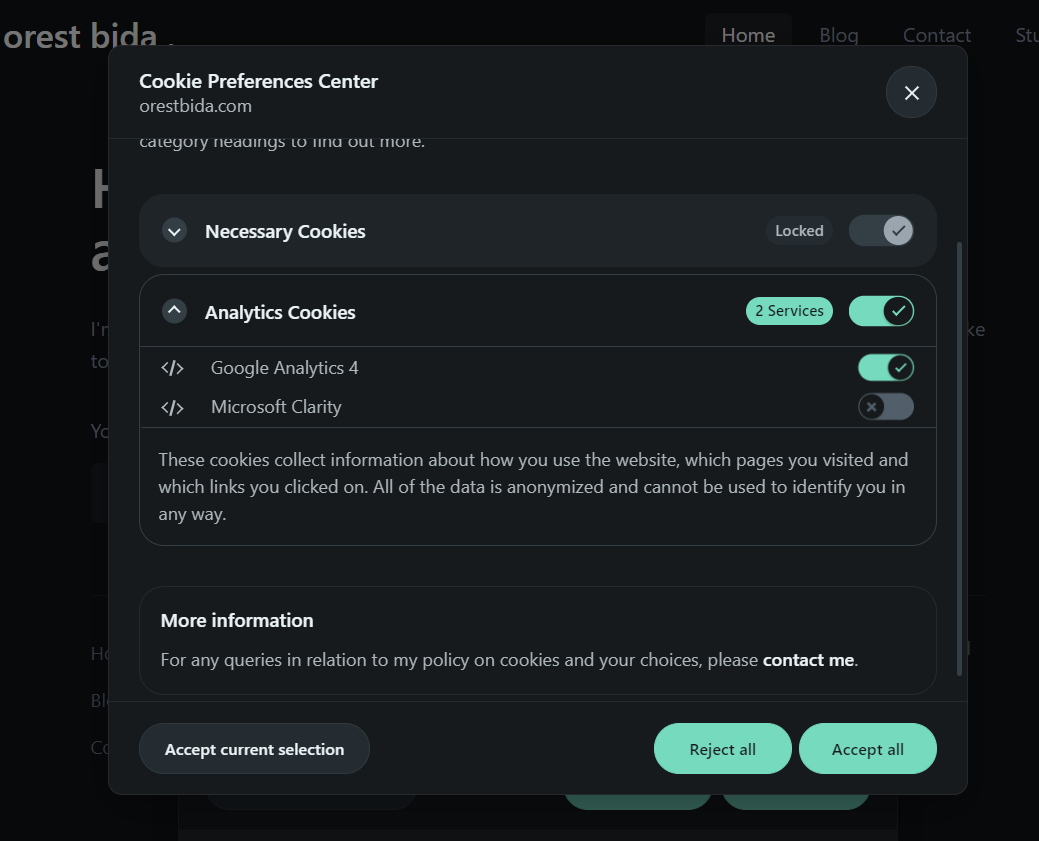Enable the Microsoft Clarity toggle

pyautogui.click(x=886, y=407)
